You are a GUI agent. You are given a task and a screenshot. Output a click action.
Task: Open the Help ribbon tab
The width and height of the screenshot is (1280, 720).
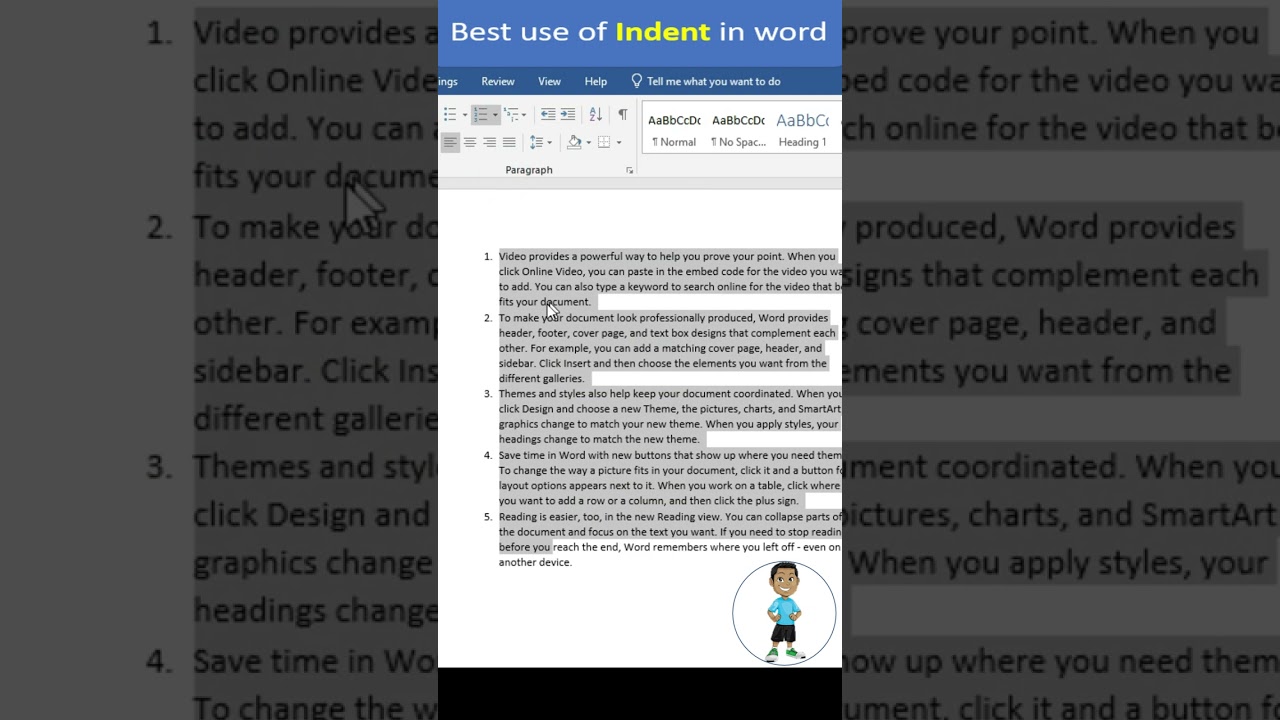(596, 82)
